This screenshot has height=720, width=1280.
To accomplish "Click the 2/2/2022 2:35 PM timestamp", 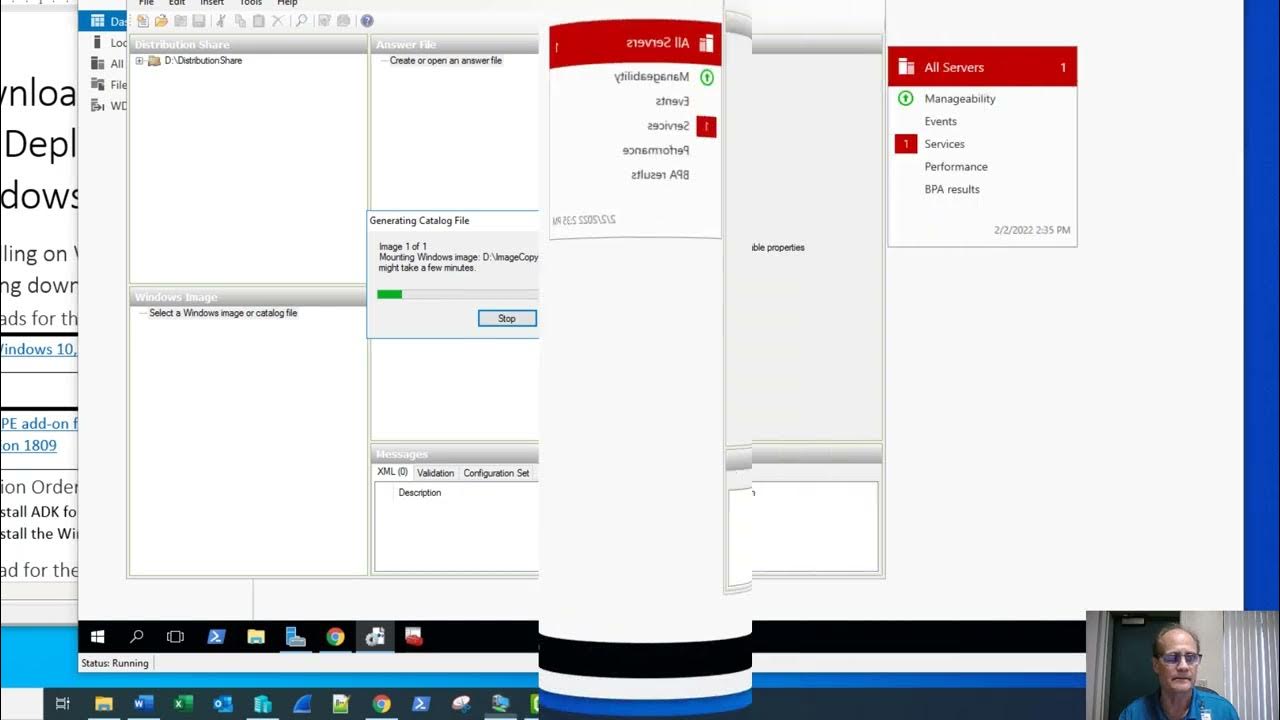I will (1032, 230).
